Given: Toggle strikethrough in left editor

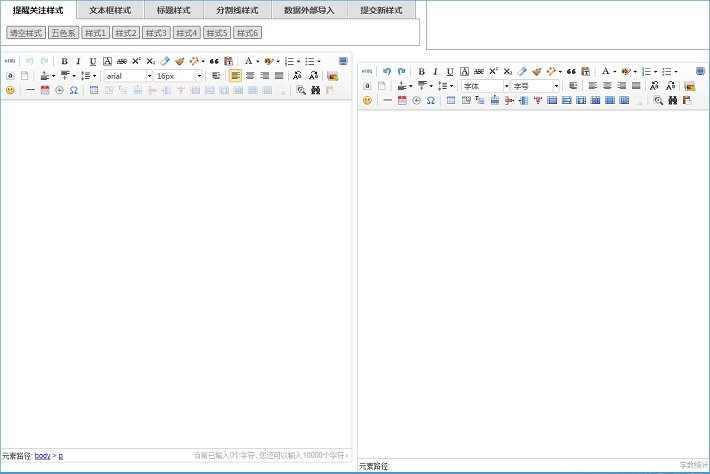Looking at the screenshot, I should click(x=122, y=61).
